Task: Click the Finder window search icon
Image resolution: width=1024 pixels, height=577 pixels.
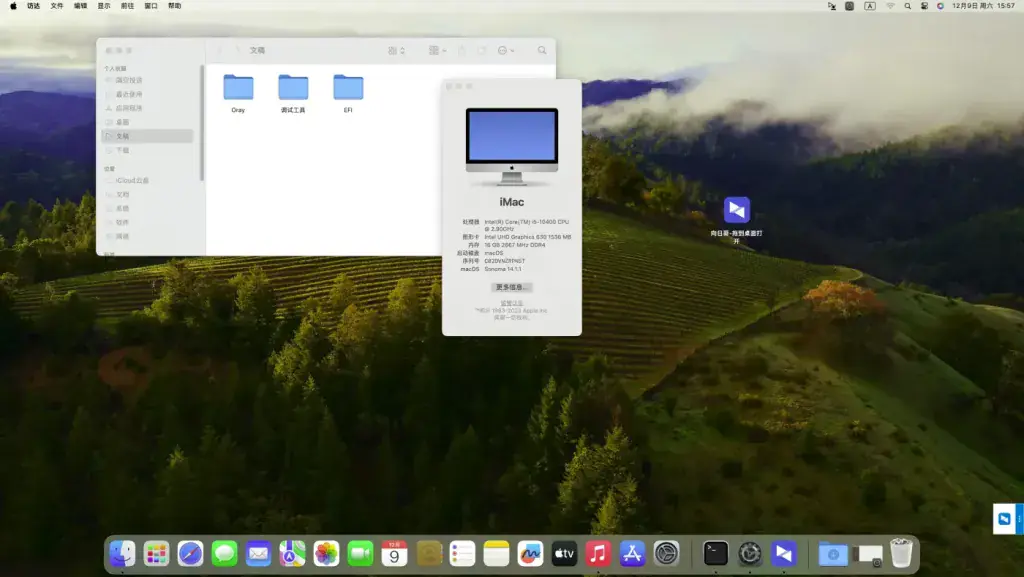Action: 542,50
